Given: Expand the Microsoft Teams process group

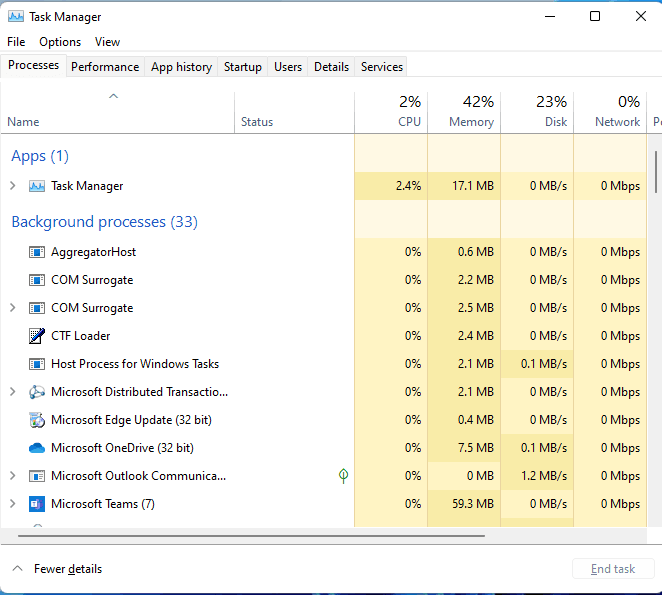Looking at the screenshot, I should (x=12, y=504).
